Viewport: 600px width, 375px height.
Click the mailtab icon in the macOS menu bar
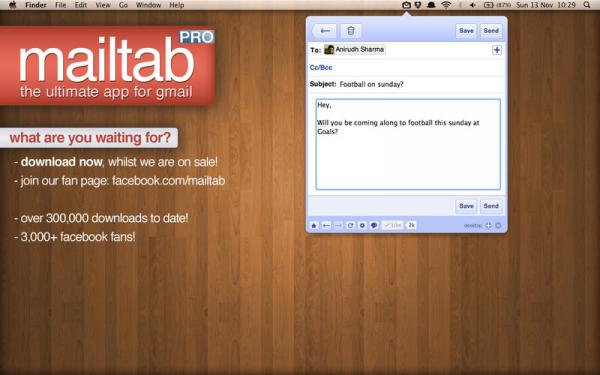(x=406, y=5)
